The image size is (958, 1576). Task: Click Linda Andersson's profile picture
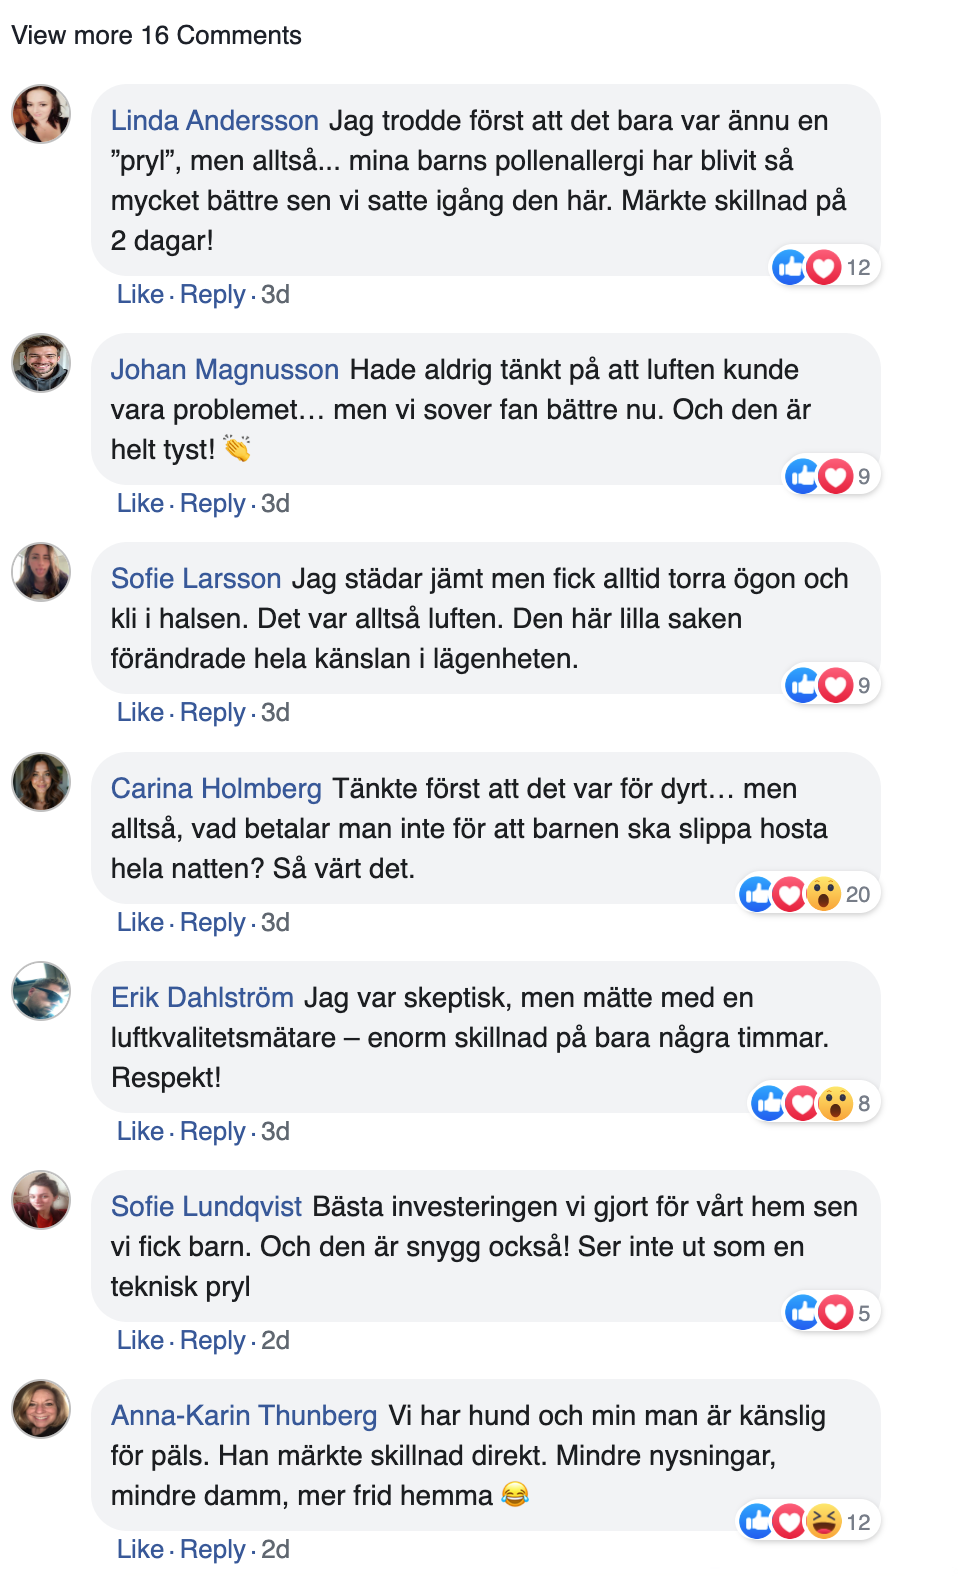tap(41, 114)
